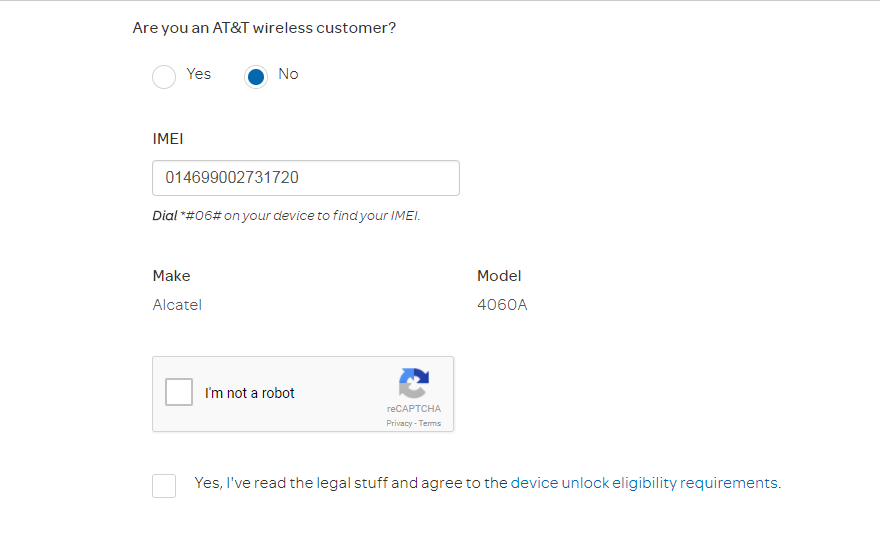Open the reCAPTCHA Terms link
The height and width of the screenshot is (557, 880).
point(430,424)
